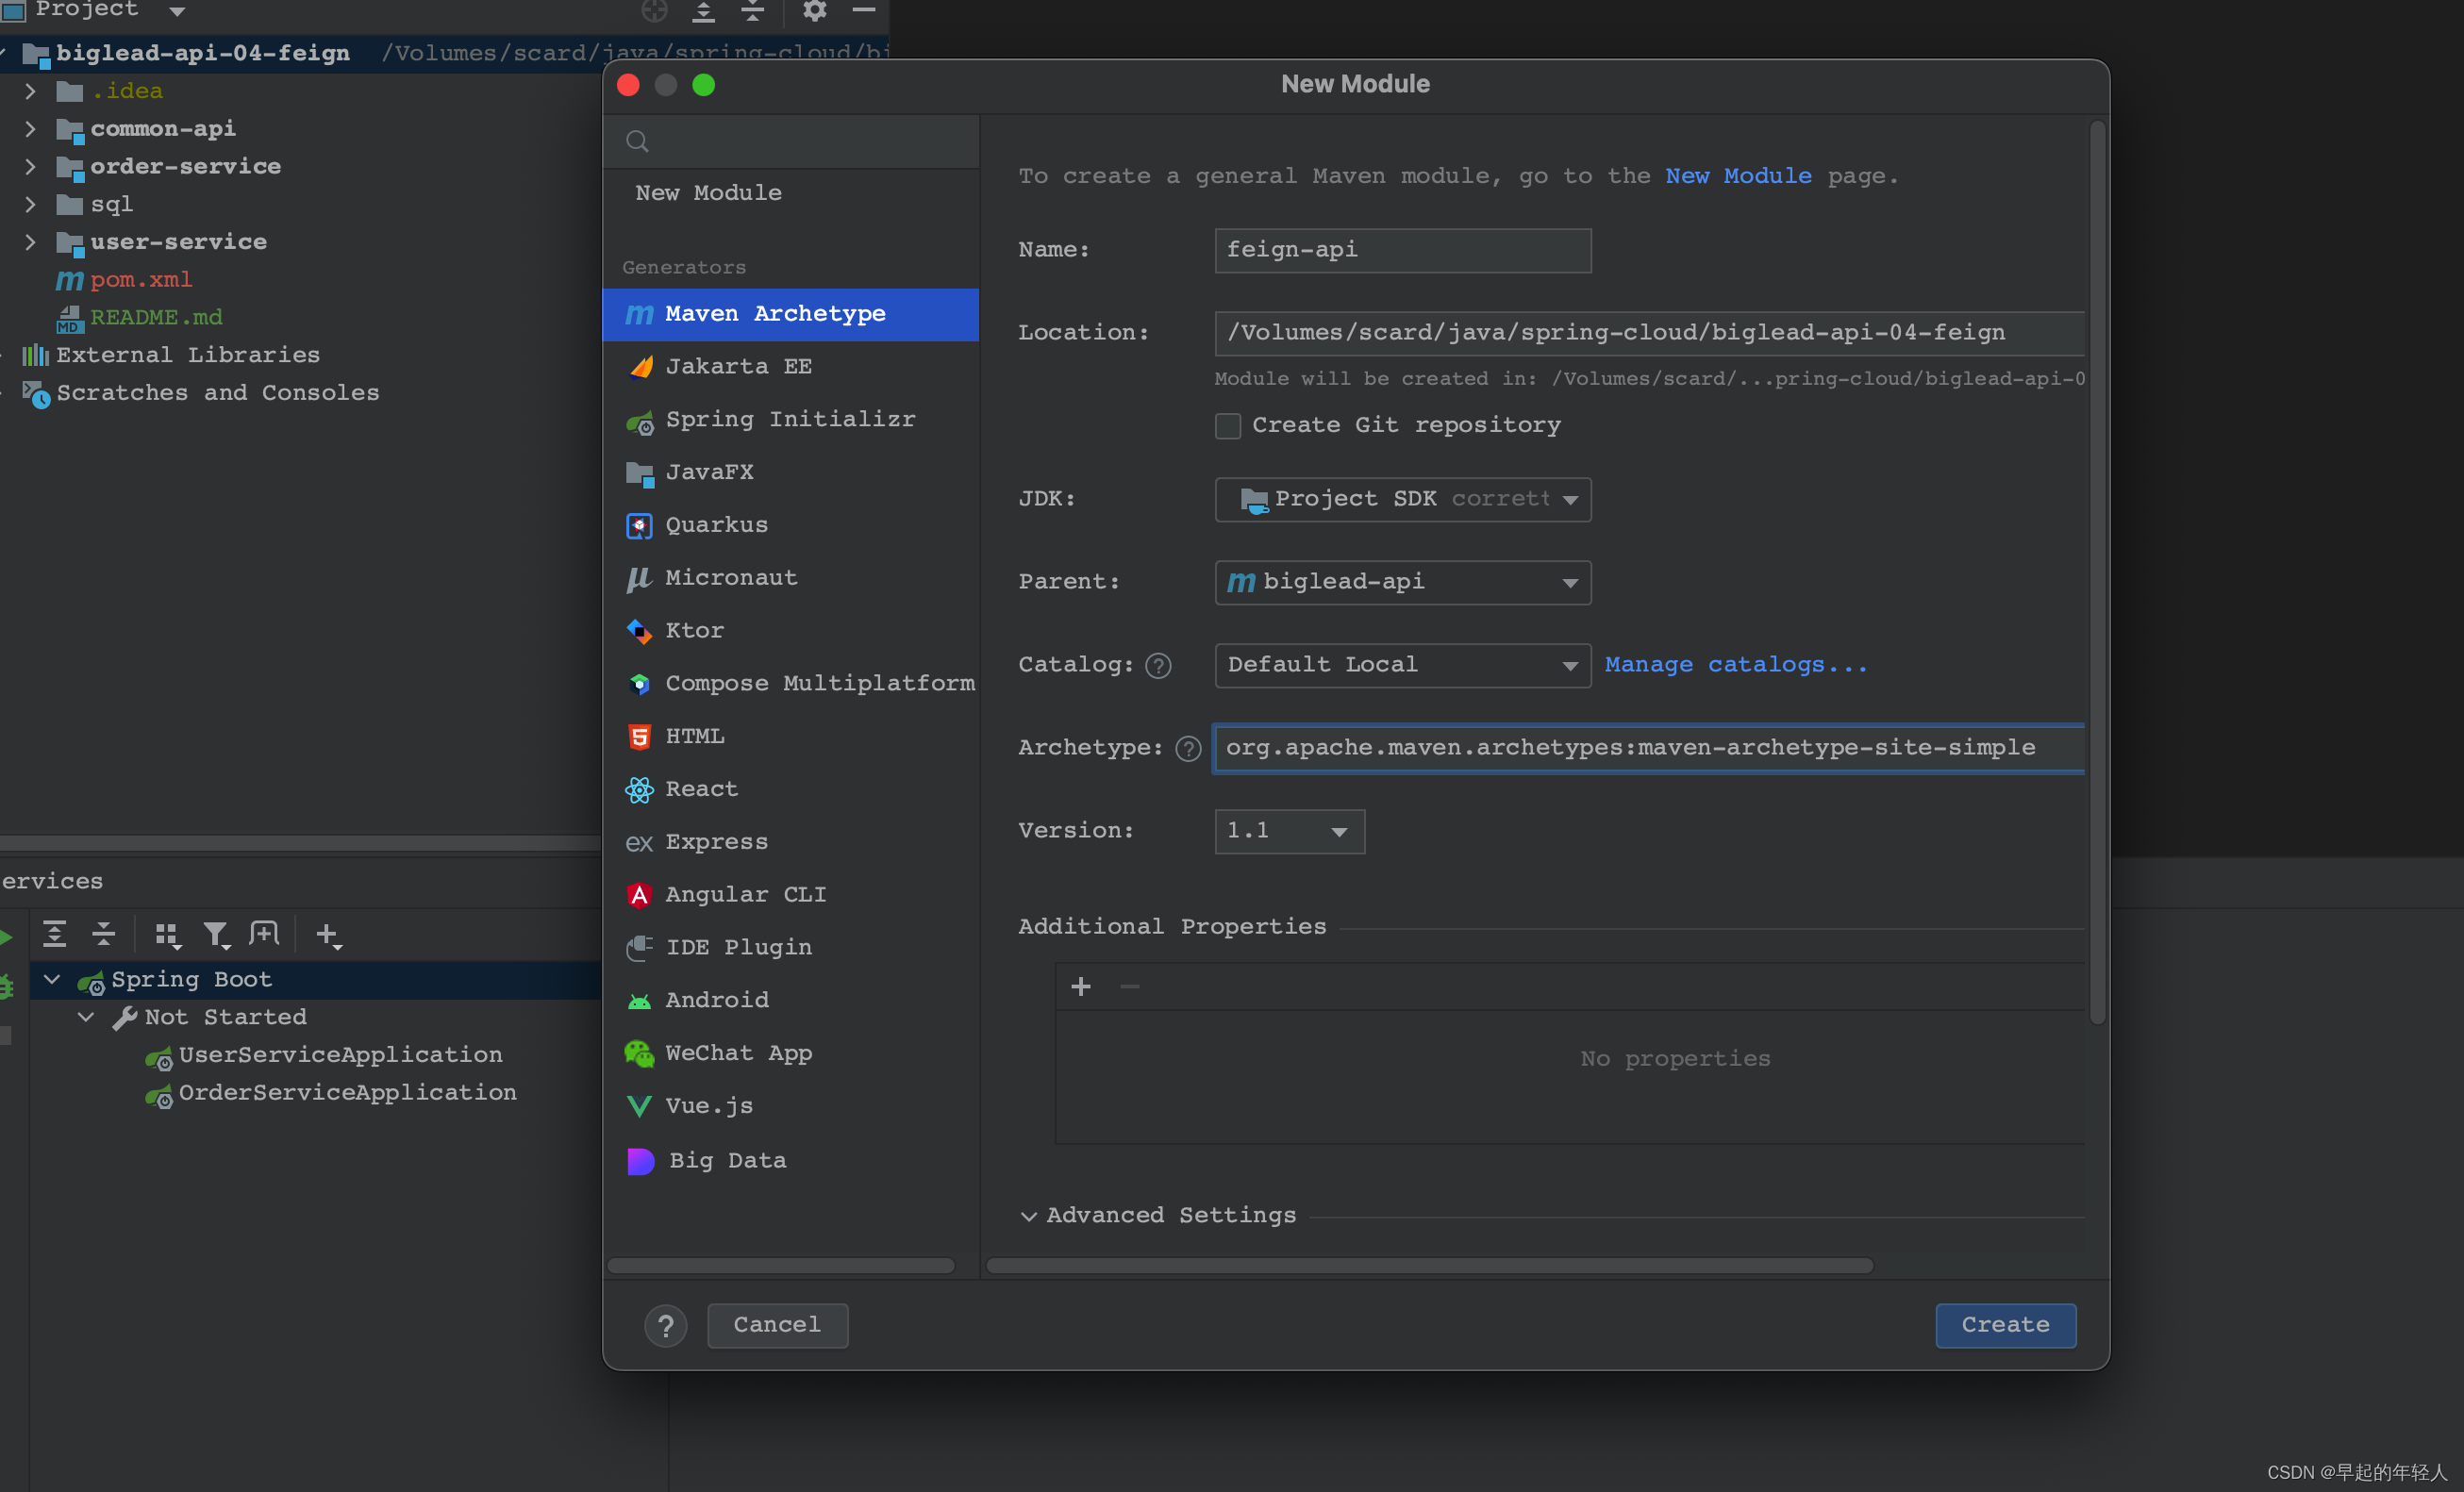Click the React atom icon
Screen dimensions: 2464x1492
point(639,790)
